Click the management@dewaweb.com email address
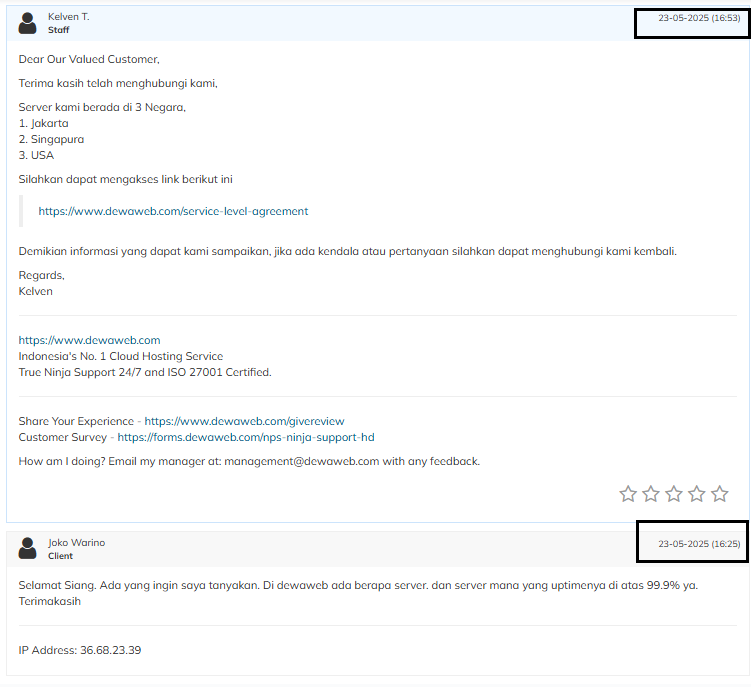Viewport: 751px width, 687px height. [301, 462]
